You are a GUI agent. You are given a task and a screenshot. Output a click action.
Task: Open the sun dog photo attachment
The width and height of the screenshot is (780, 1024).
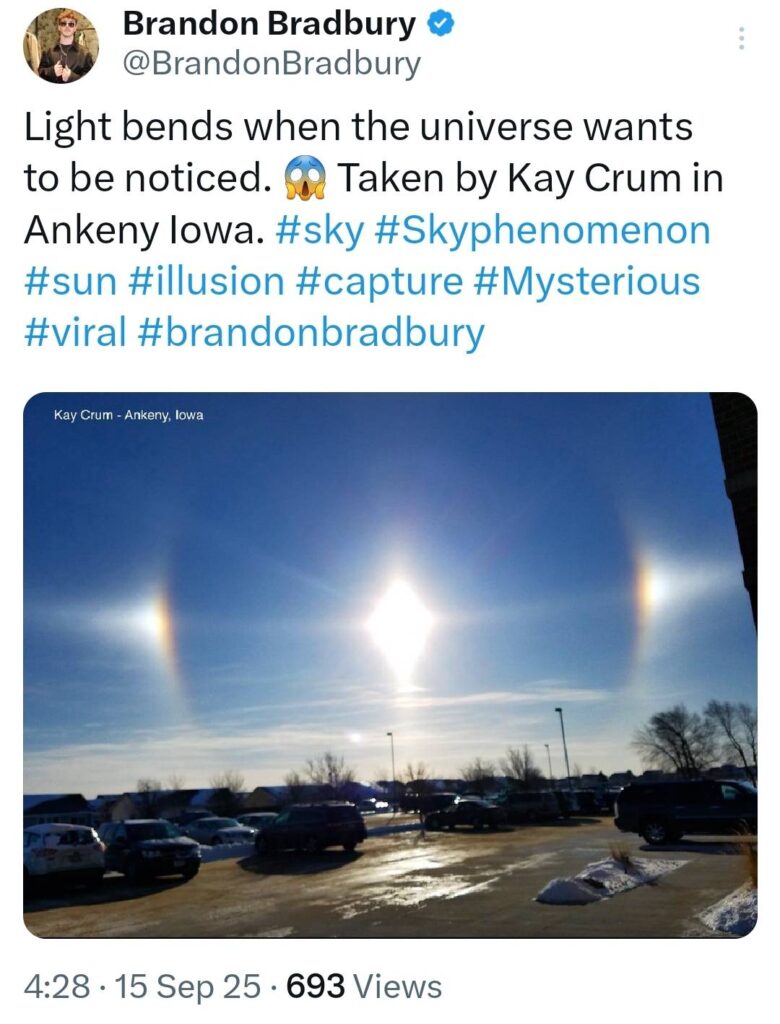pos(390,665)
